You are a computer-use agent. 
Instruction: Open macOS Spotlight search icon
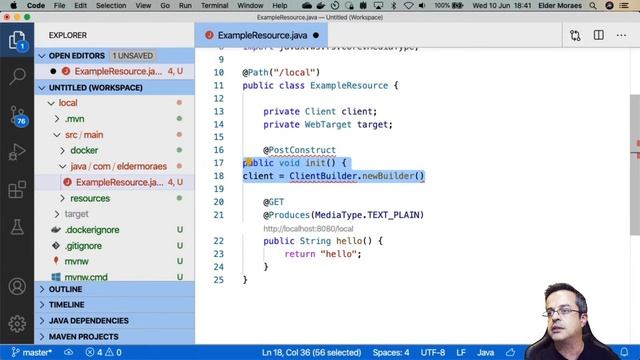pos(593,6)
